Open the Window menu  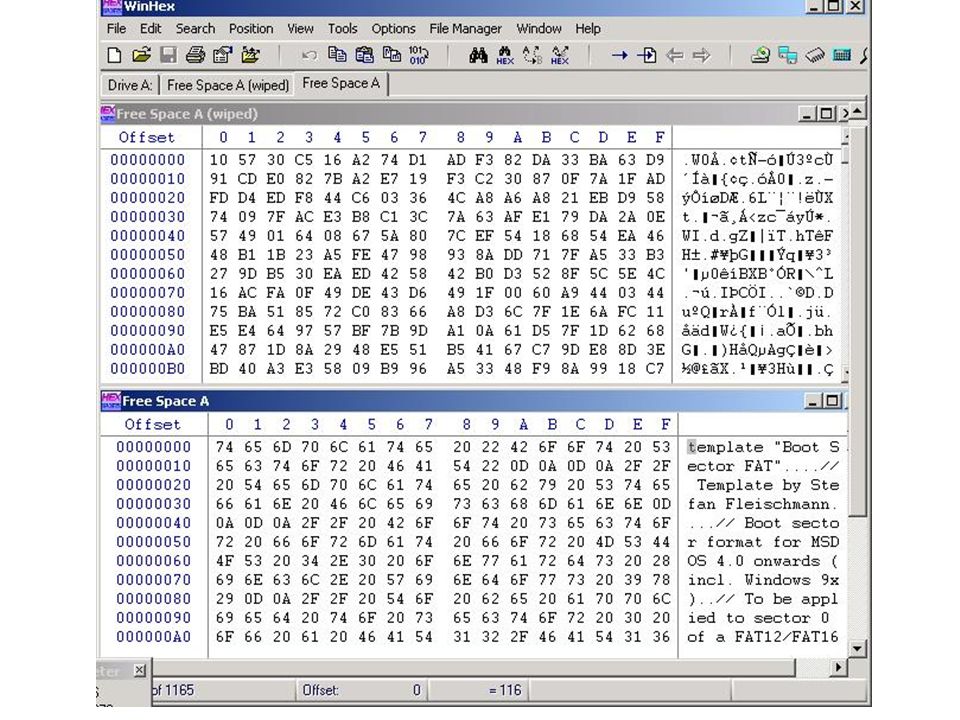click(x=539, y=28)
